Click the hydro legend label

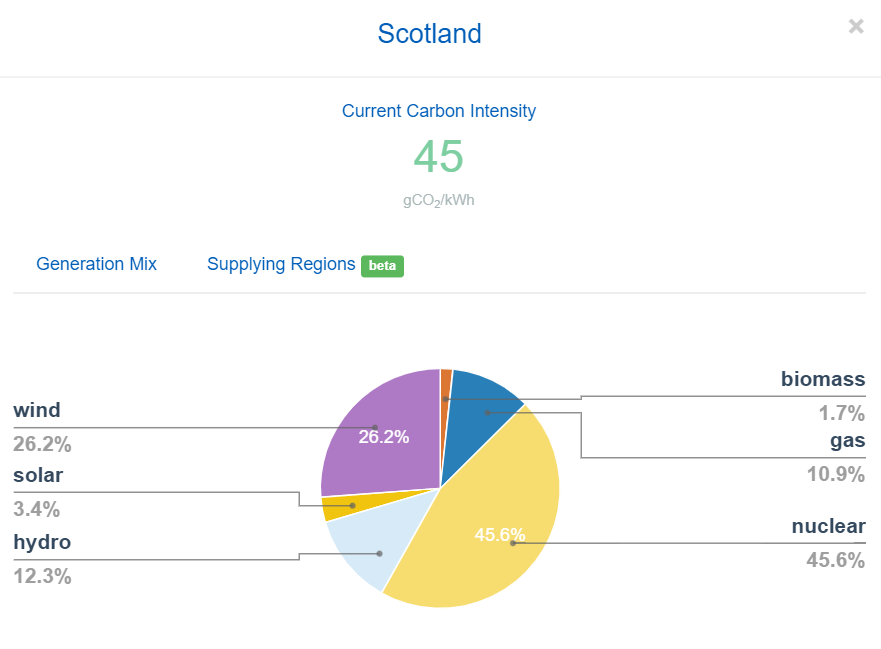(42, 542)
